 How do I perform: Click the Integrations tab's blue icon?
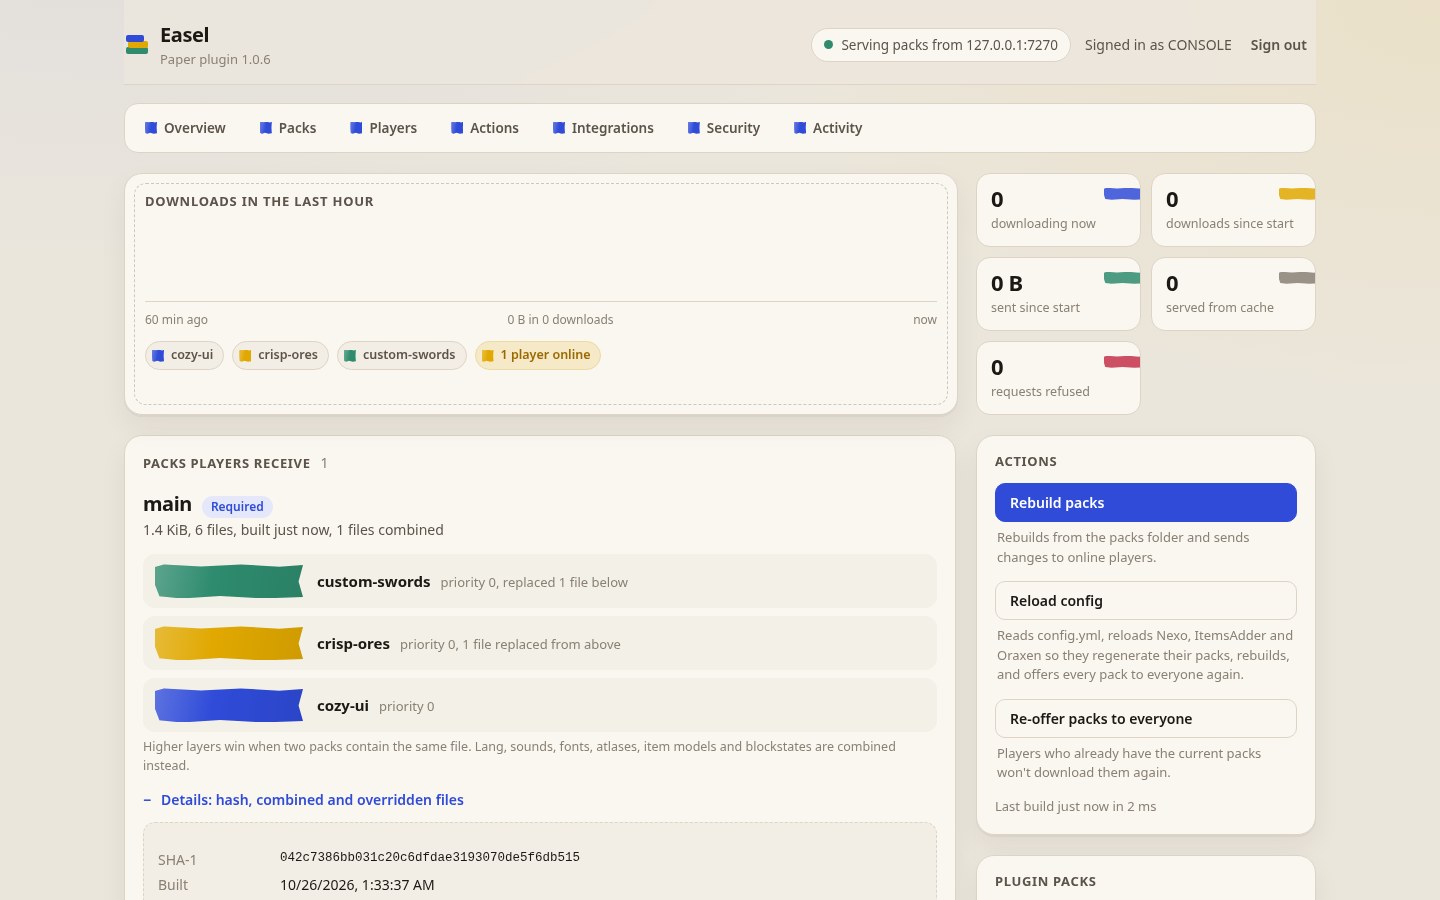tap(559, 128)
